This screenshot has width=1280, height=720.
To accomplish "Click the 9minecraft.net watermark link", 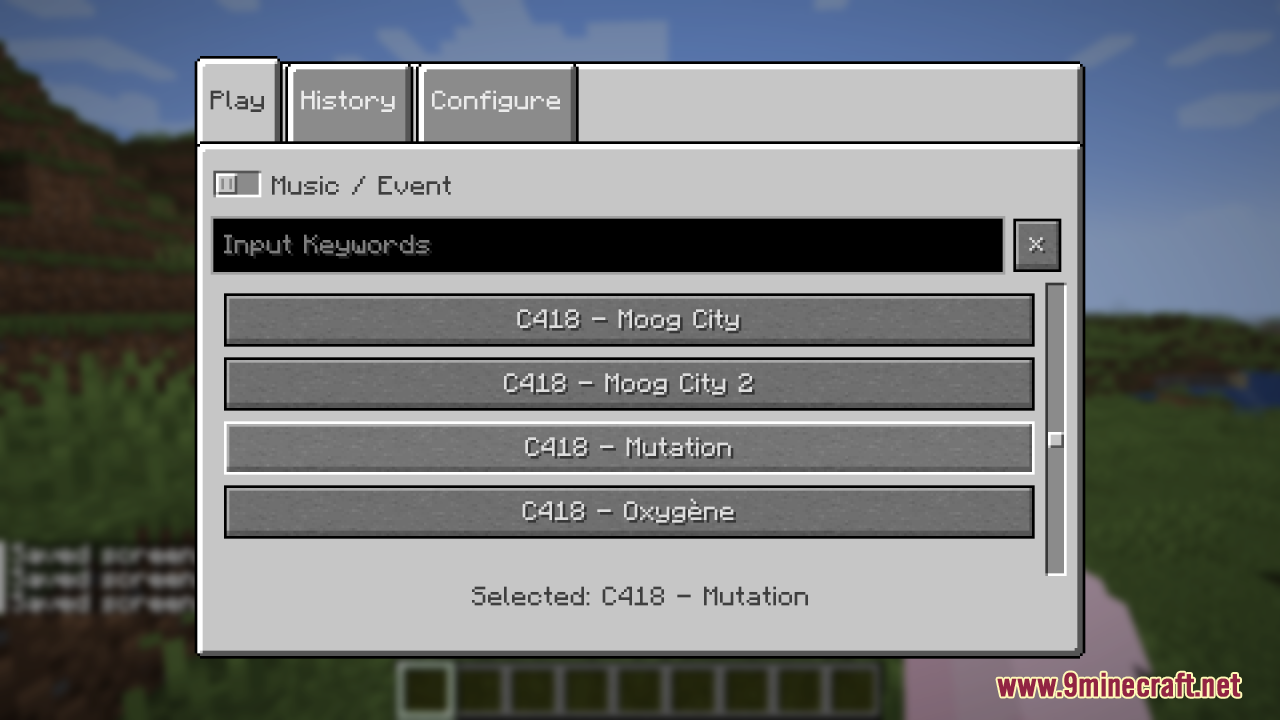I will coord(1119,686).
